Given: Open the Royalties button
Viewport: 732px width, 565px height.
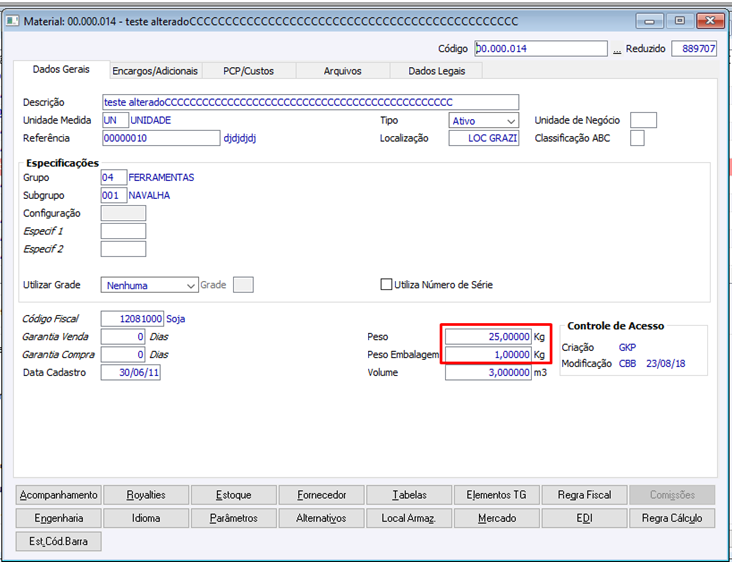Looking at the screenshot, I should coord(146,495).
